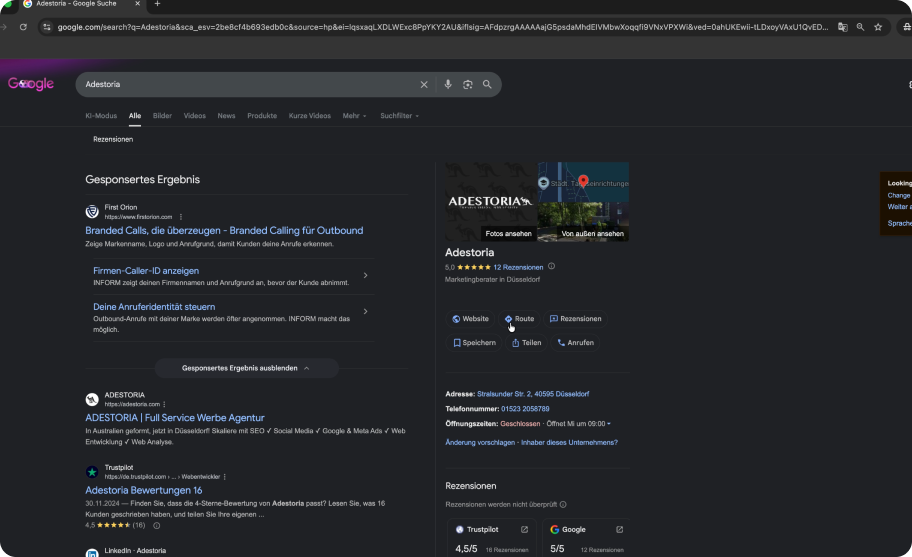Open the three-dot menu beside adestoria.com
The height and width of the screenshot is (557, 912).
(165, 404)
